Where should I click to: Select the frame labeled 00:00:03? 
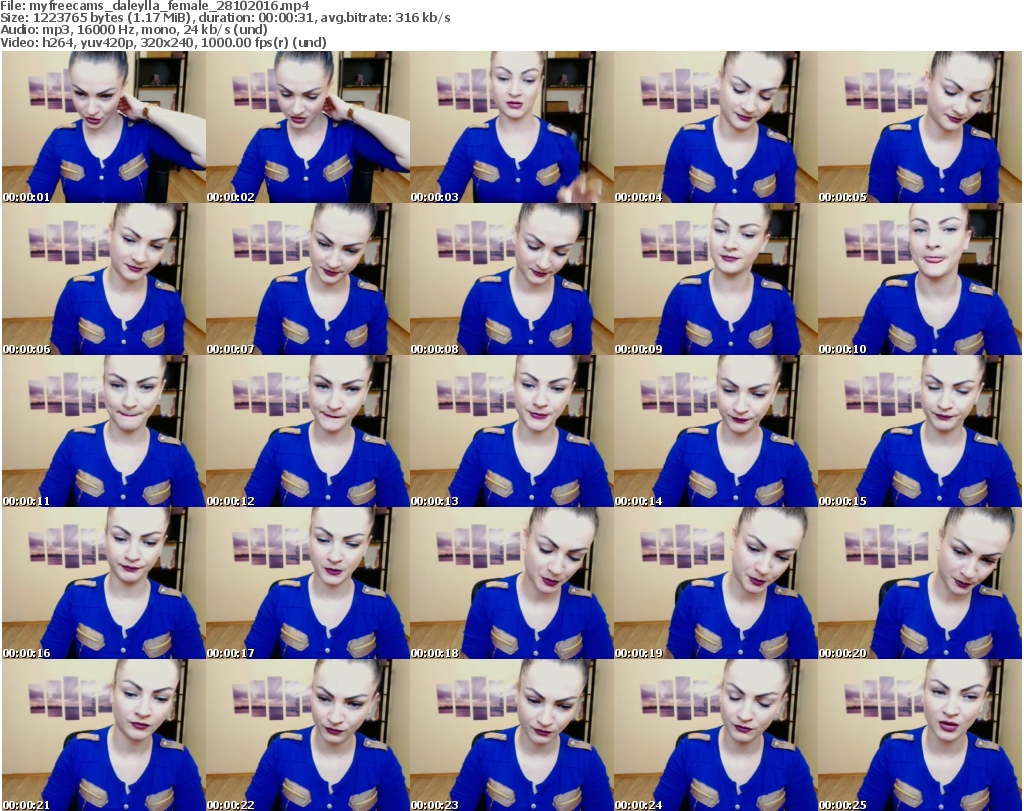(511, 127)
